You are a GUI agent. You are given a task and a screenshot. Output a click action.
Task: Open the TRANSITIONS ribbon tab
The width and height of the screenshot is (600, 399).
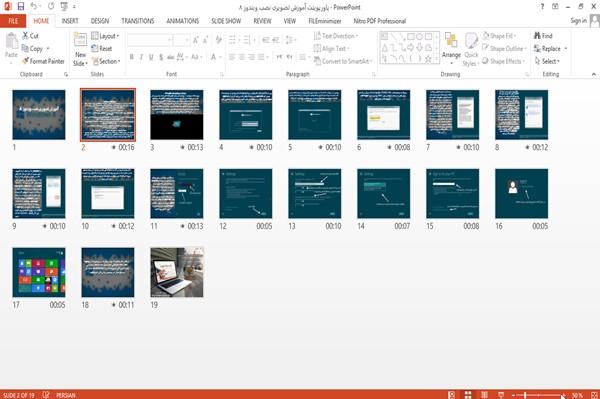click(x=138, y=21)
